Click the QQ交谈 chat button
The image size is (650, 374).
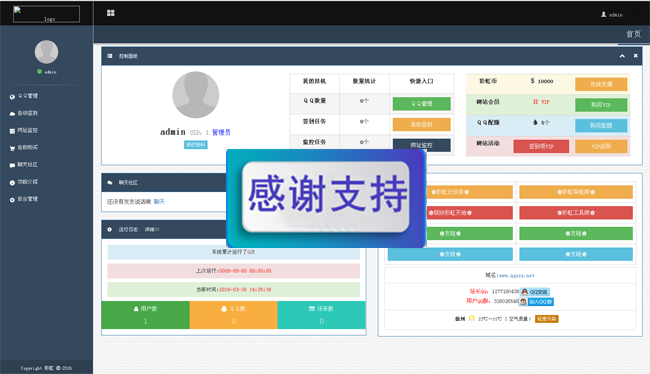[535, 292]
